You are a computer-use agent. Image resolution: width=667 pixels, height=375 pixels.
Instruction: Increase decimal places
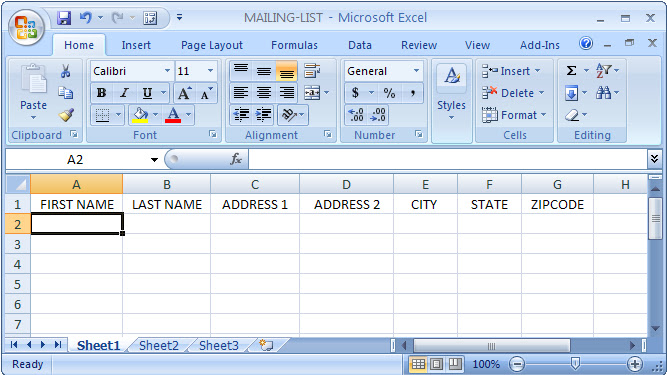click(356, 115)
